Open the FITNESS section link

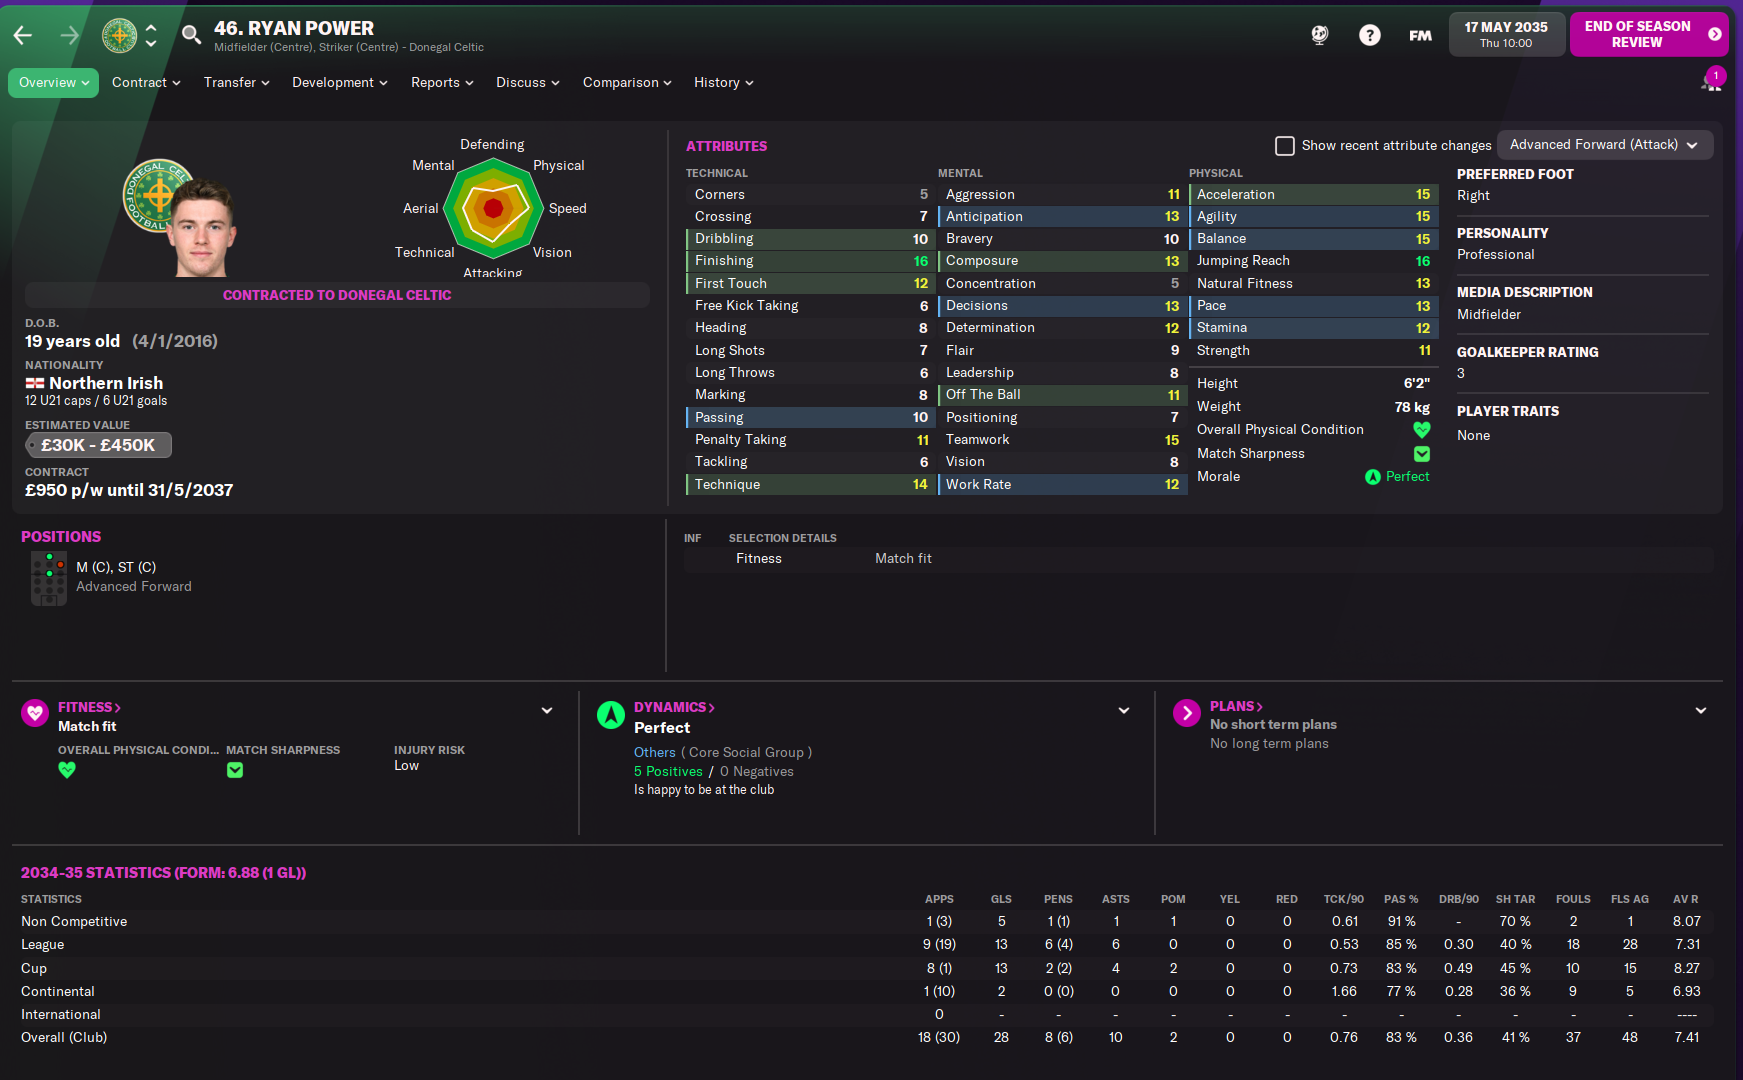(x=89, y=707)
